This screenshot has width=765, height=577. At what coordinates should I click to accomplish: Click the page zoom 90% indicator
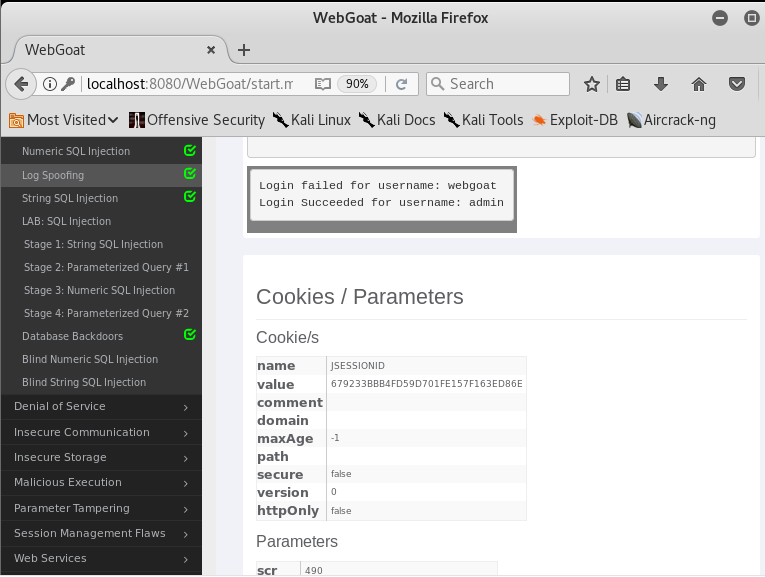358,84
